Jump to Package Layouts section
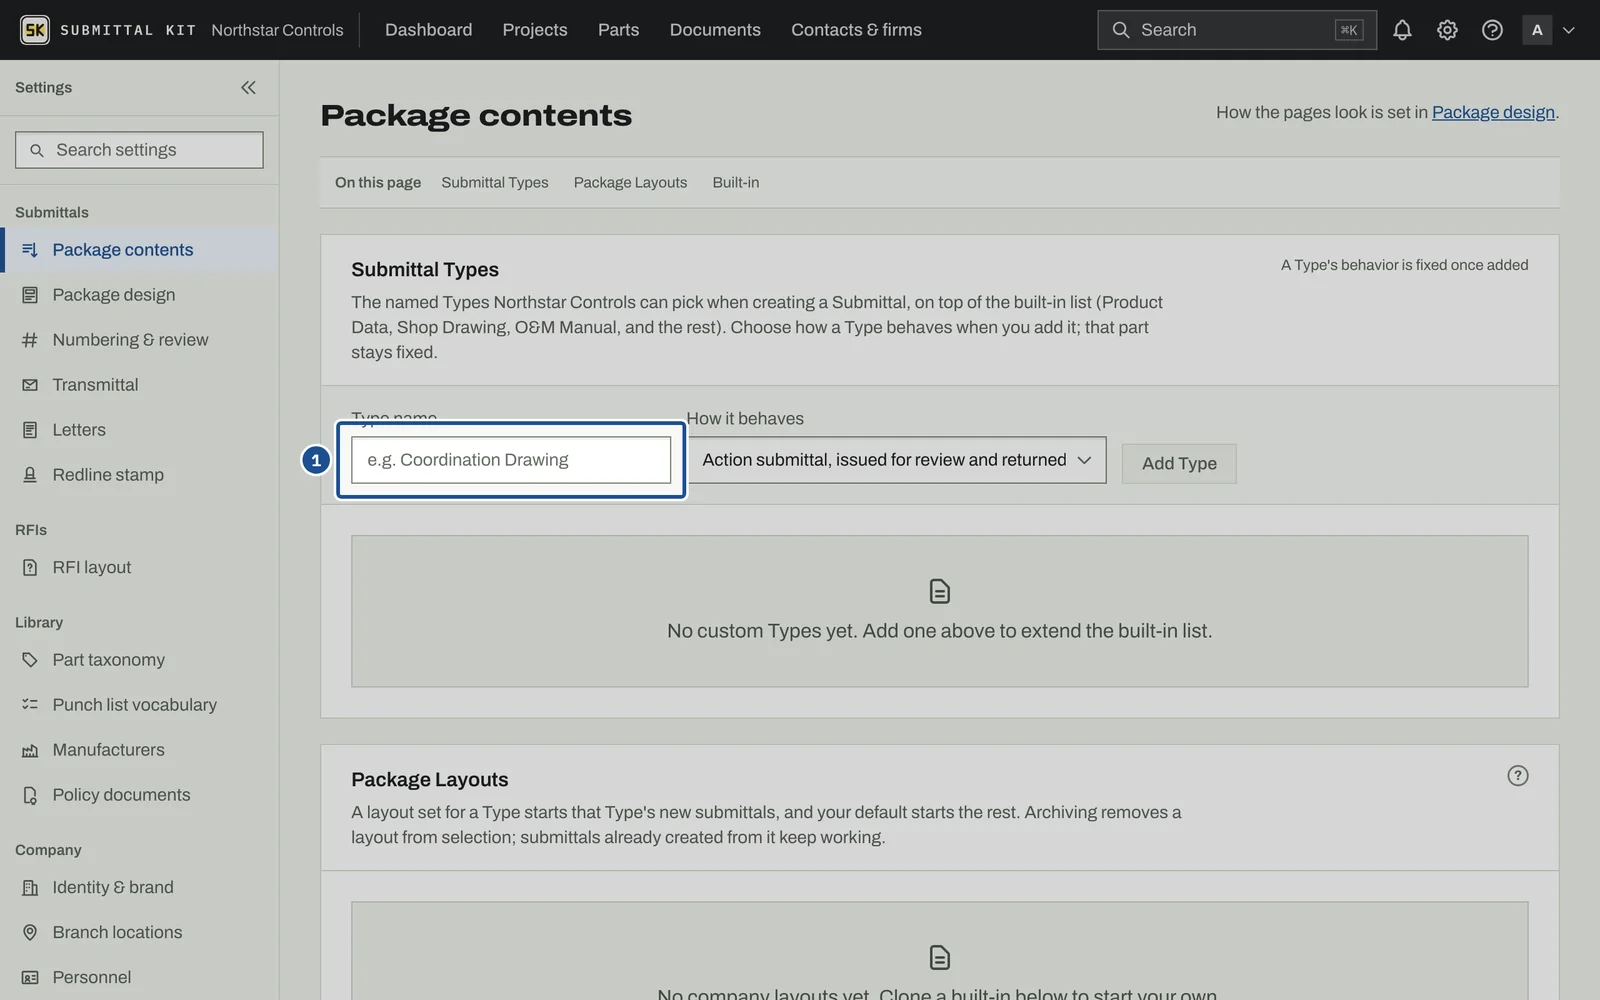1600x1000 pixels. (x=630, y=183)
